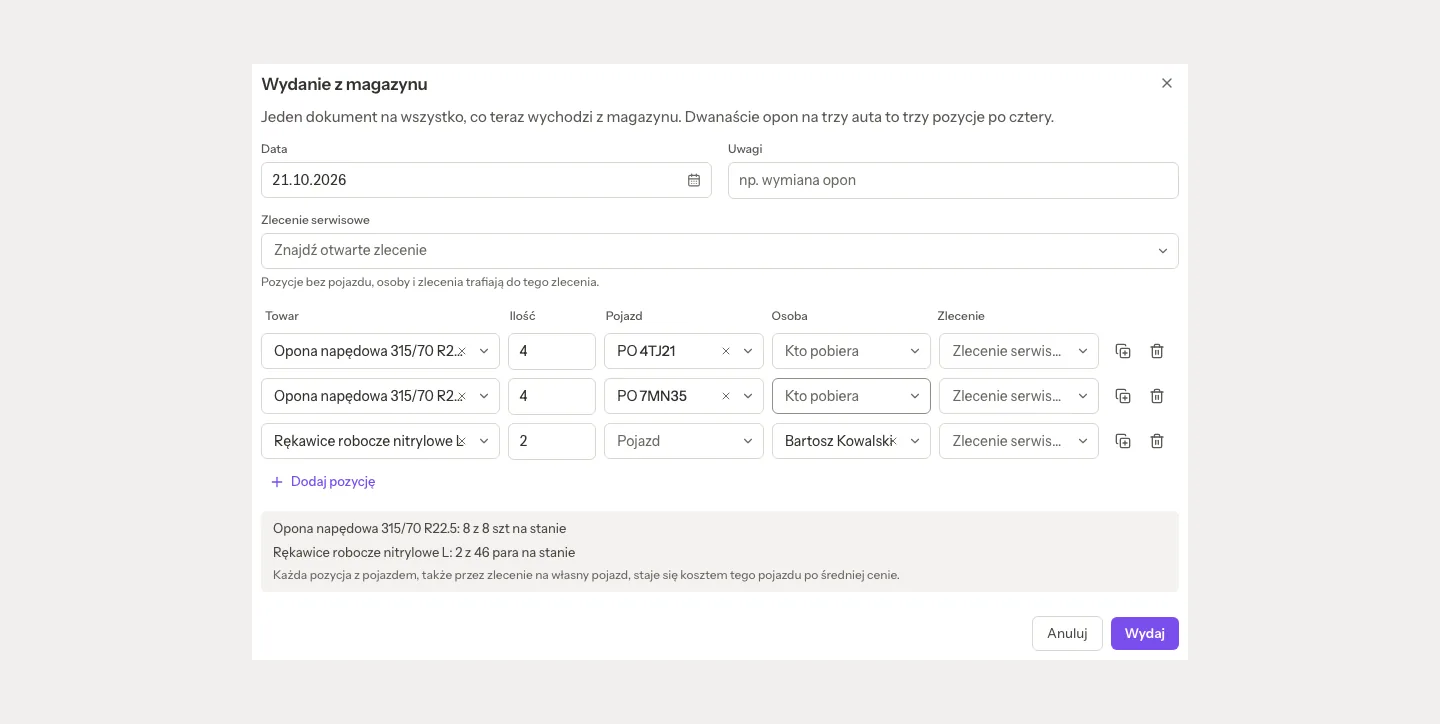Open Zlecenie dropdown in PO 4TJ21 row

[x=1019, y=351]
